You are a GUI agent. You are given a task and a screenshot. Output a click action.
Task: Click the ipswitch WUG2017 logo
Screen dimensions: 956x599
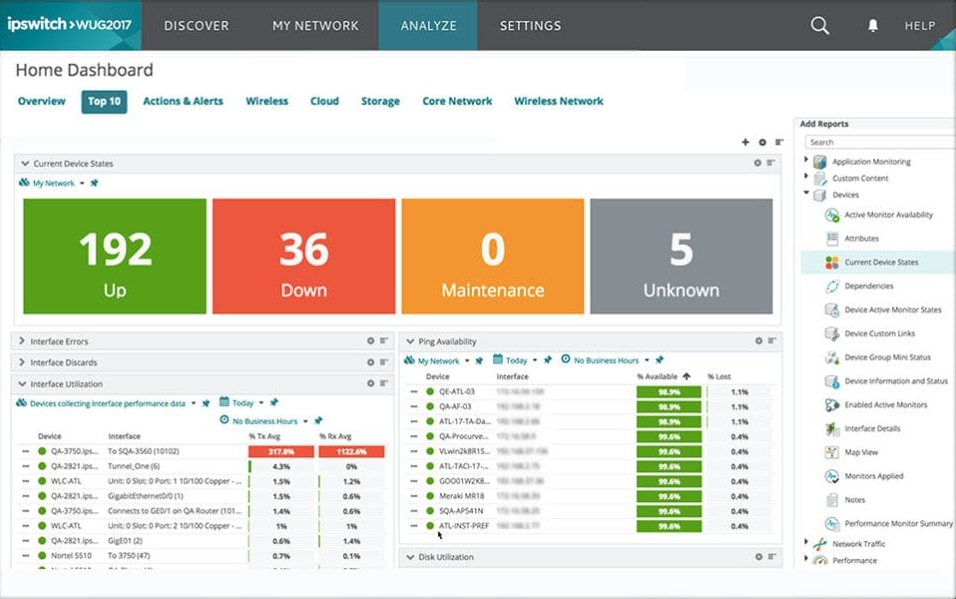point(70,25)
